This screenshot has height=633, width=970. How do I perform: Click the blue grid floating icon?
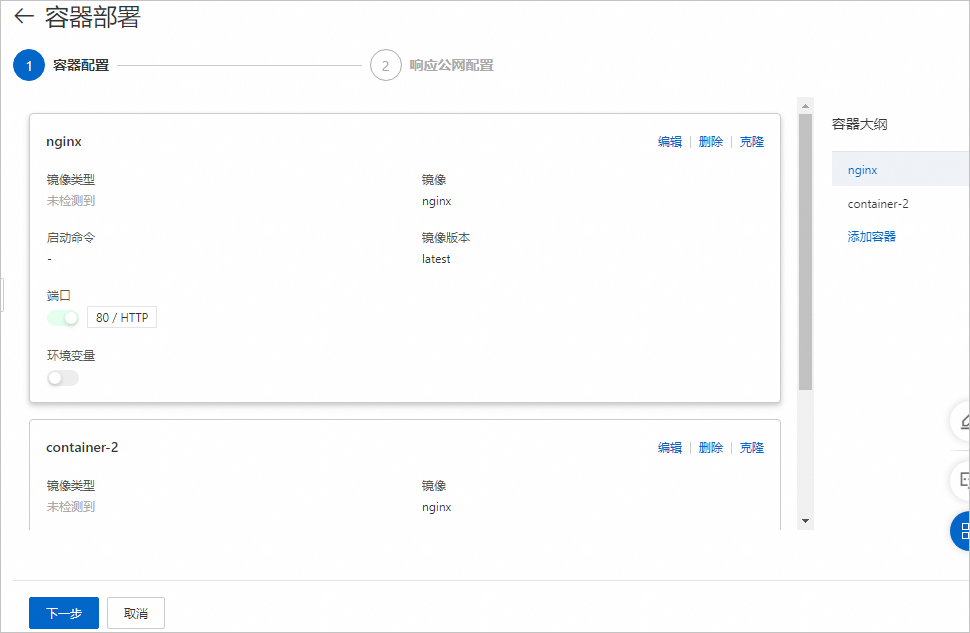click(963, 530)
